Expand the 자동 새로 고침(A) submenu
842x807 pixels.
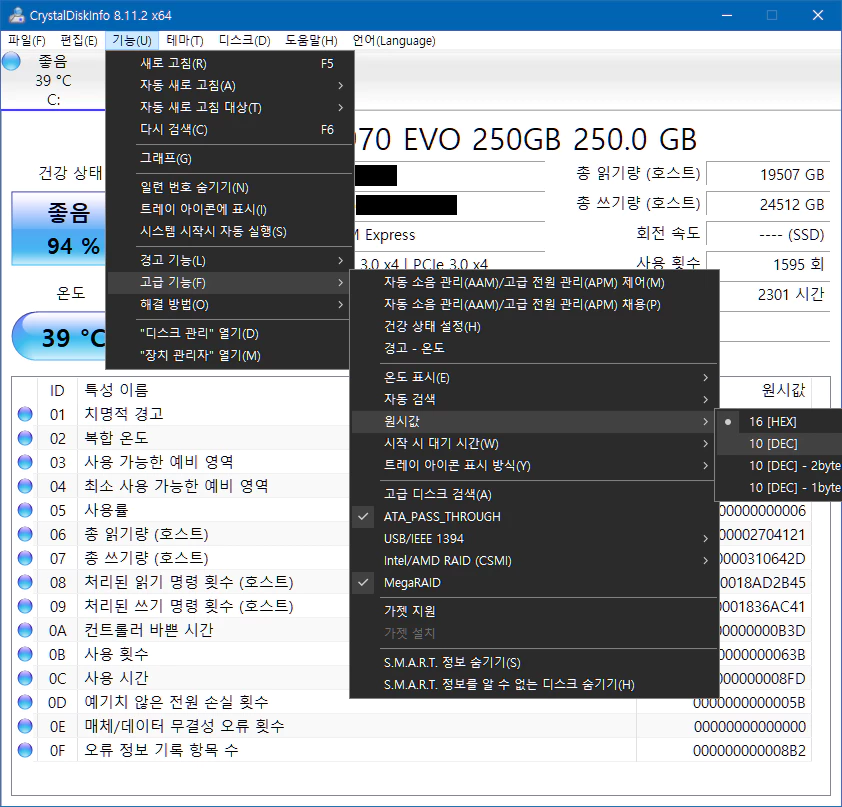pyautogui.click(x=229, y=85)
